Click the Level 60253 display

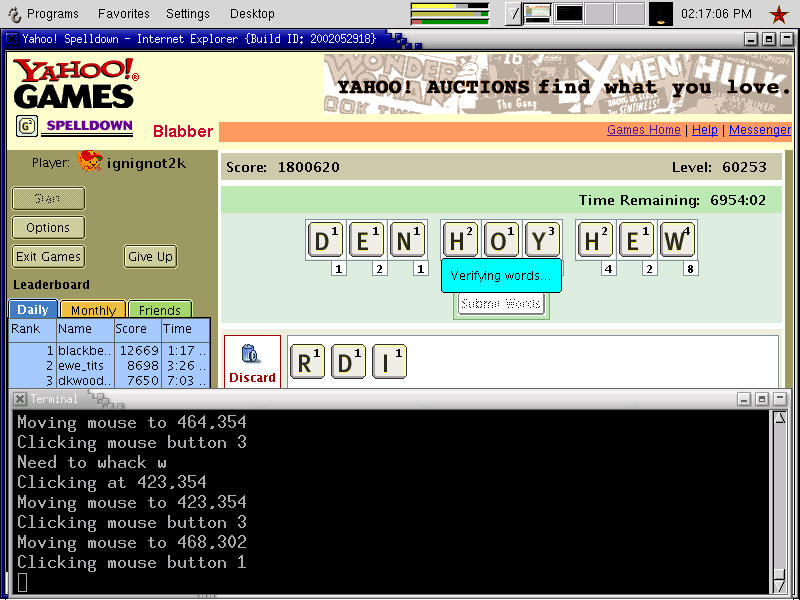719,167
